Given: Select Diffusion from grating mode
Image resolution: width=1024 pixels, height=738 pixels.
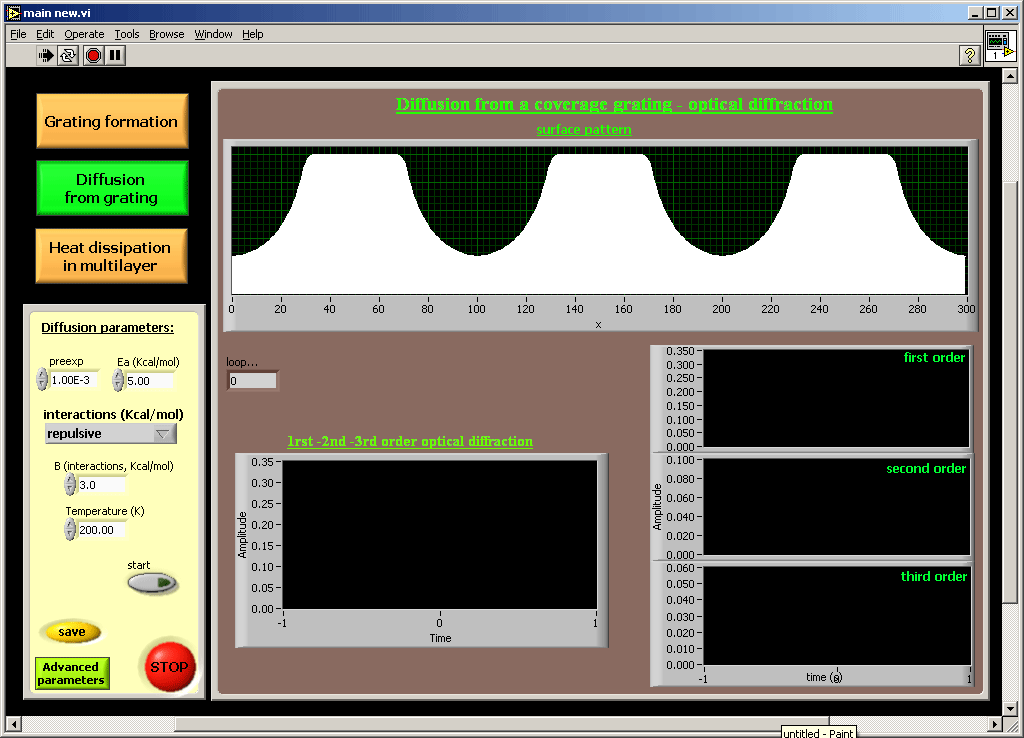Looking at the screenshot, I should [112, 188].
